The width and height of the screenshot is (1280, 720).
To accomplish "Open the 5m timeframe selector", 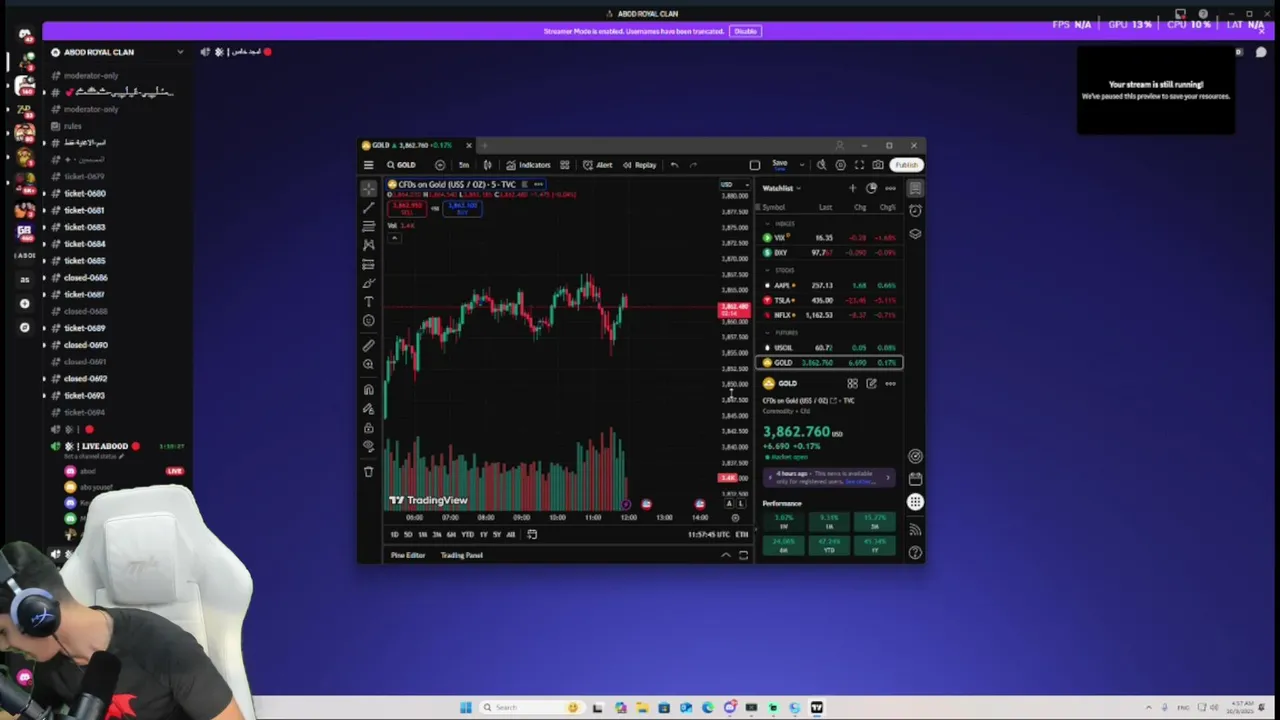I will (x=464, y=165).
